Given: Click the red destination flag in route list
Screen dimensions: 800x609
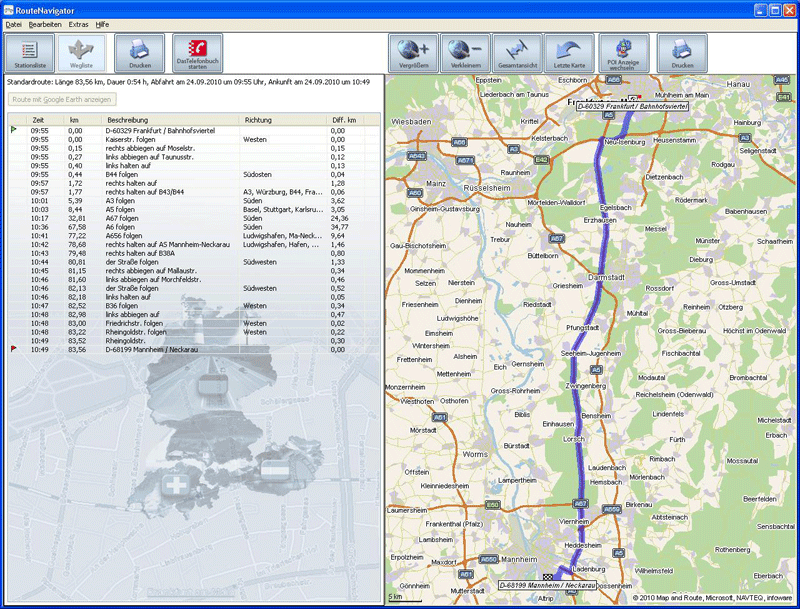Looking at the screenshot, I should pos(14,349).
